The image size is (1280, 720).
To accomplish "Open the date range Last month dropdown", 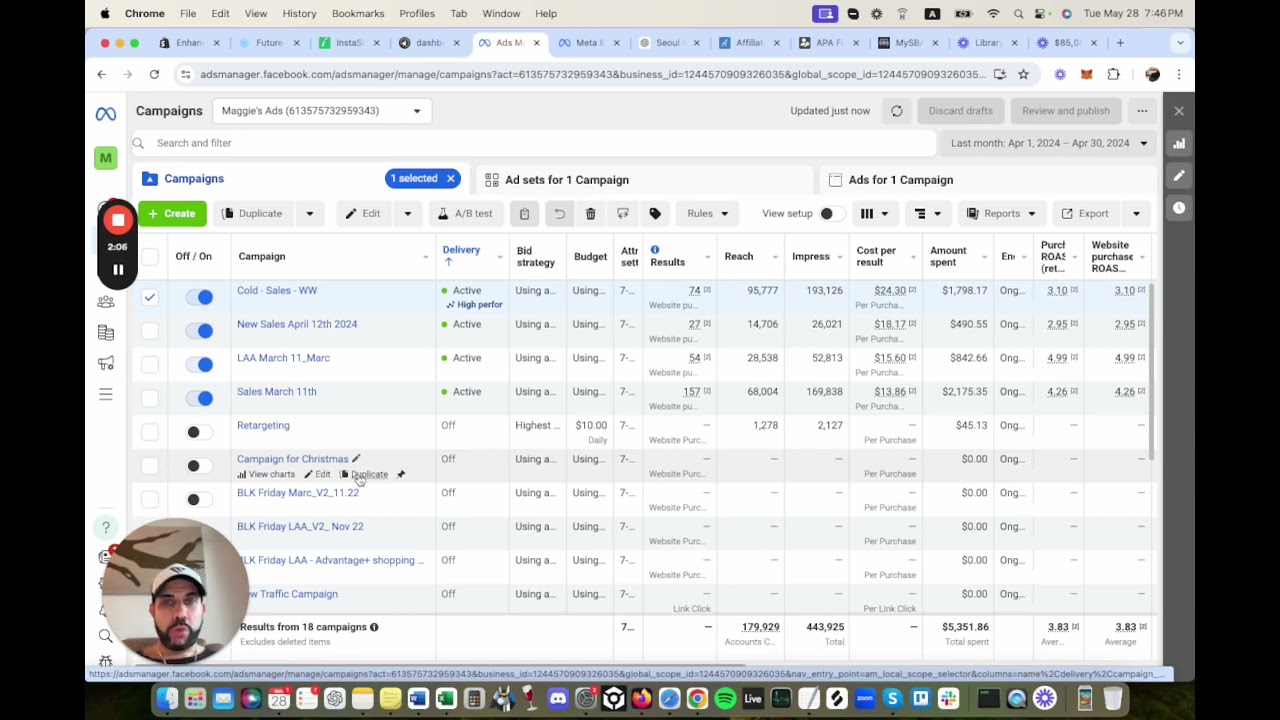I will coord(1048,143).
